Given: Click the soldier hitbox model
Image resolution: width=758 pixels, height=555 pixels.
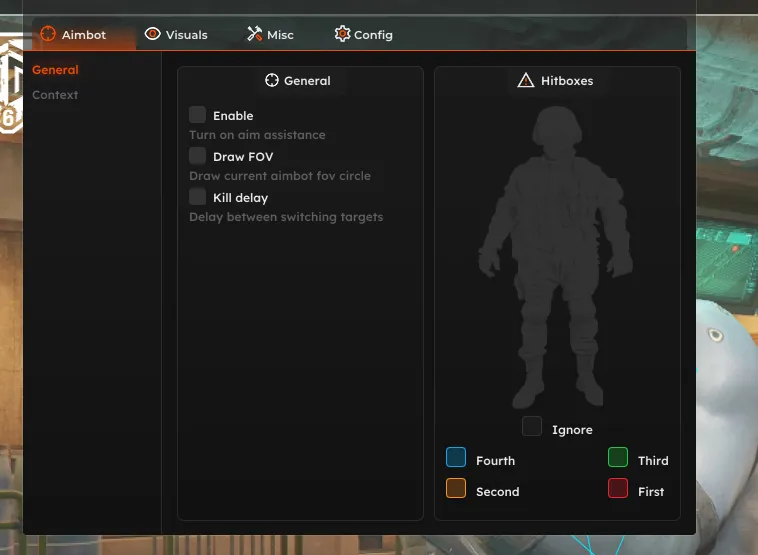Looking at the screenshot, I should (555, 257).
